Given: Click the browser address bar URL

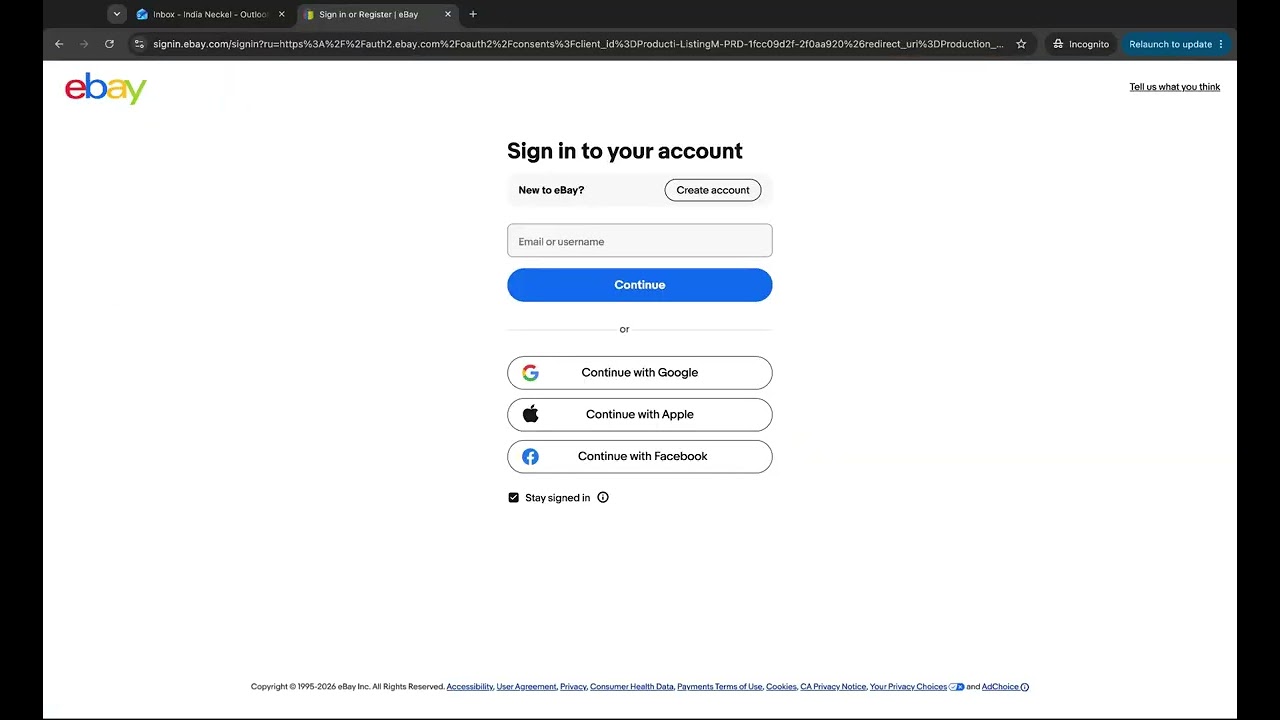Looking at the screenshot, I should tap(578, 44).
